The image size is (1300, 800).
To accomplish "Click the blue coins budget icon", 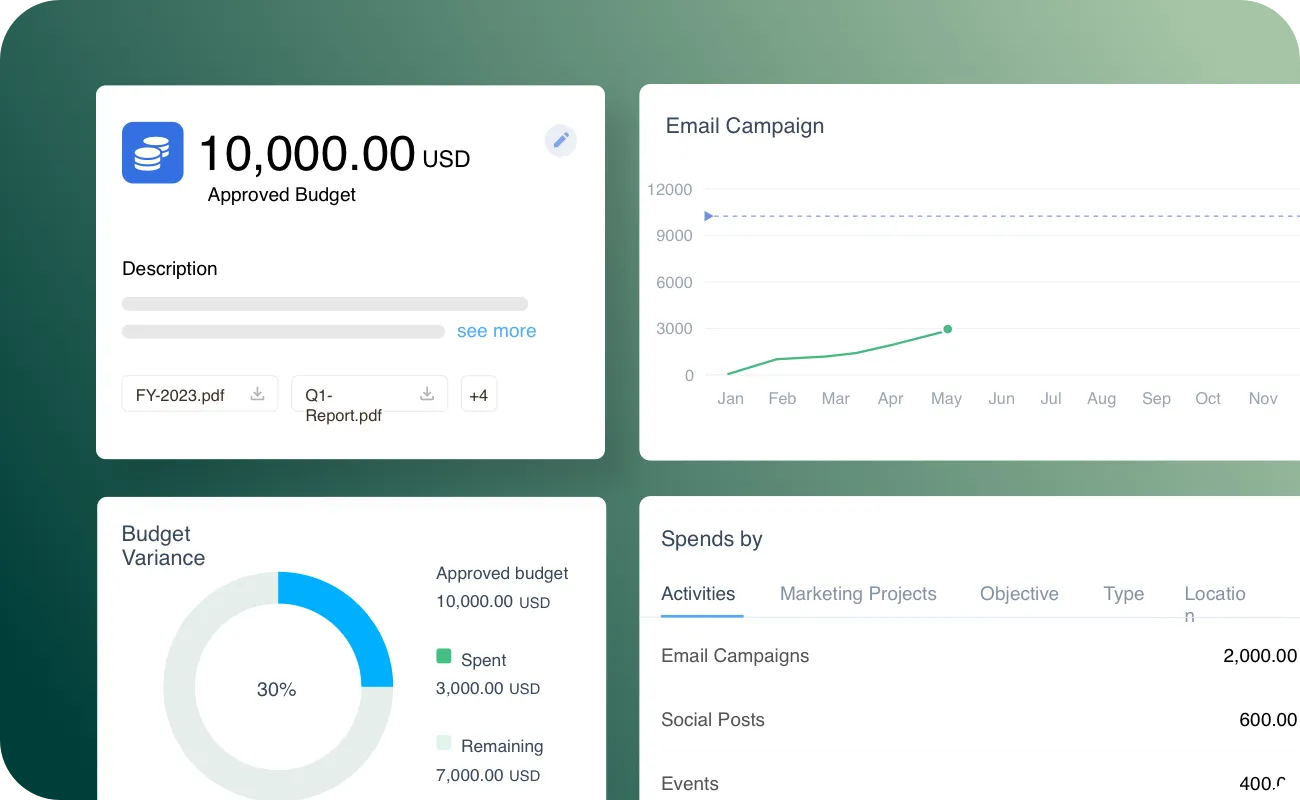I will pyautogui.click(x=152, y=153).
